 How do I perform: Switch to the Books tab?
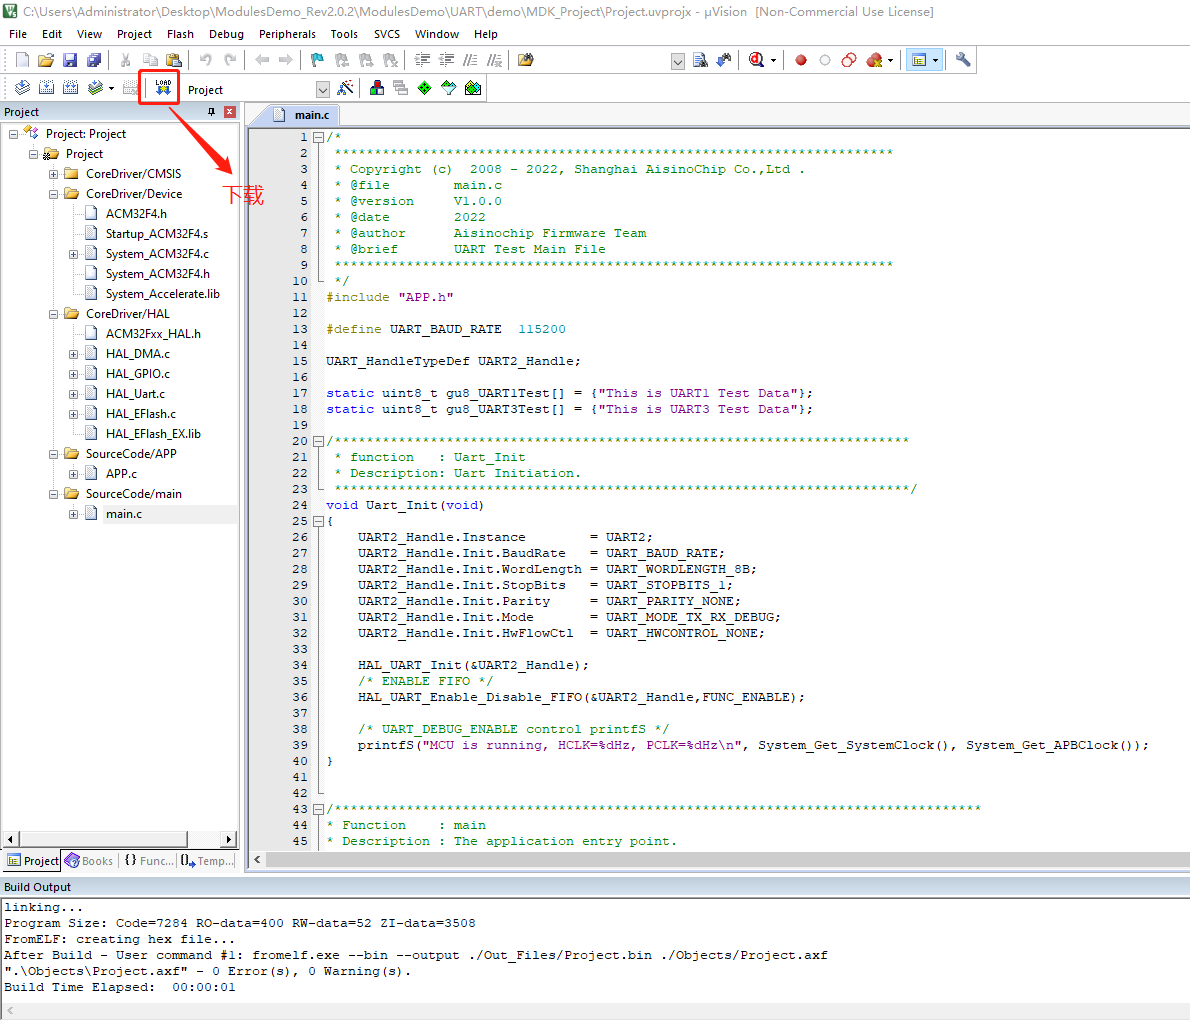tap(89, 861)
